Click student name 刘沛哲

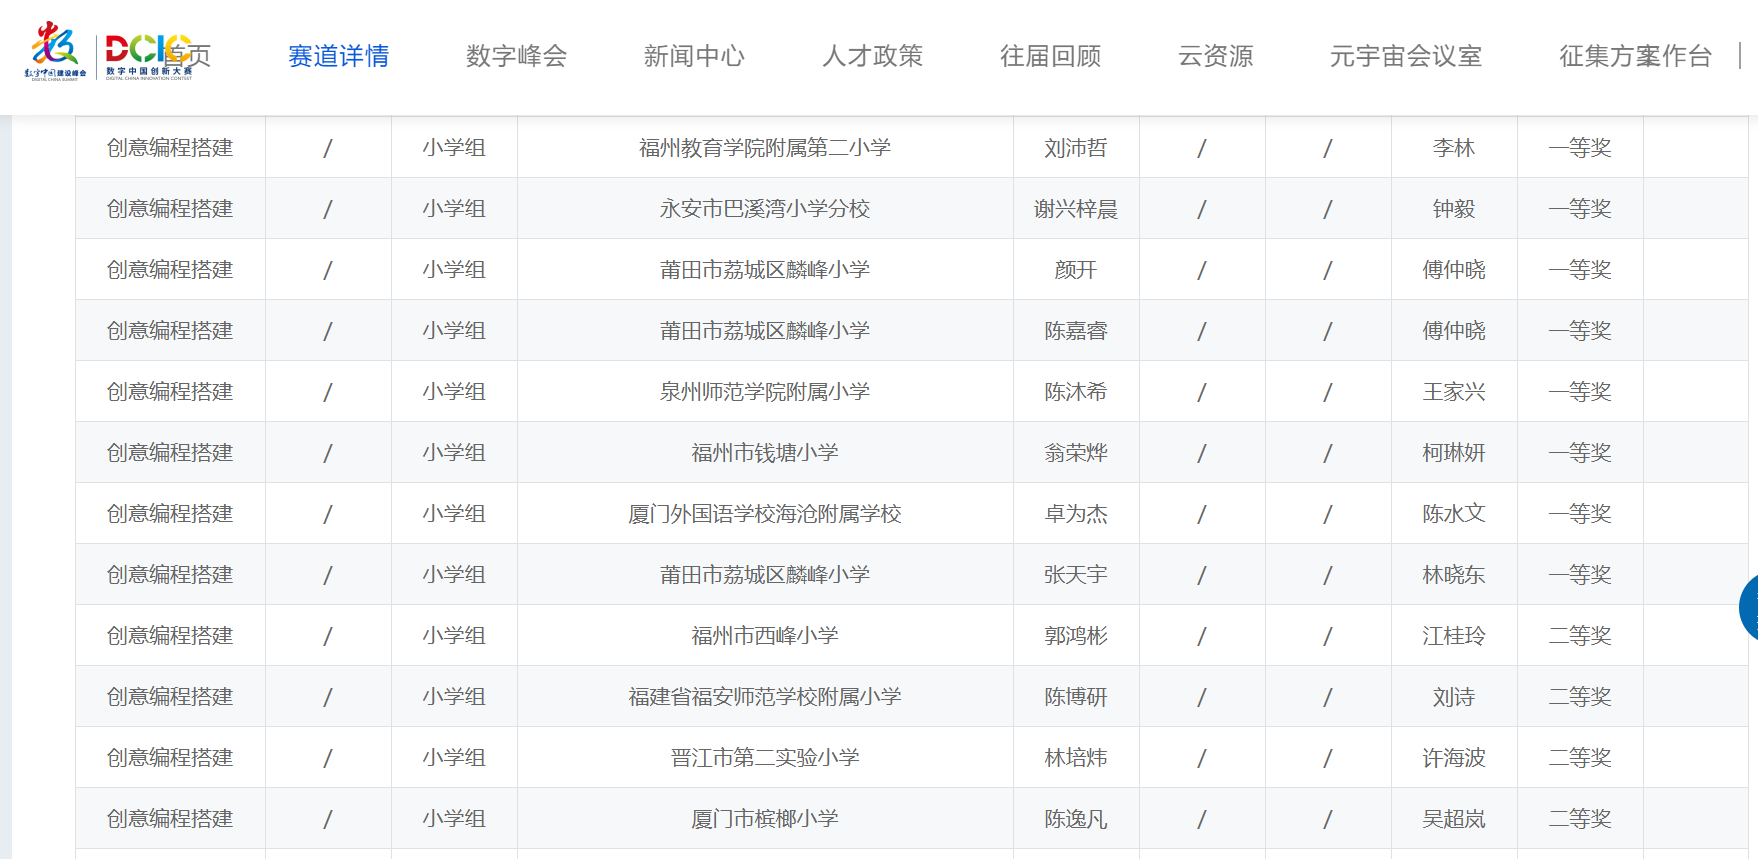[1076, 148]
